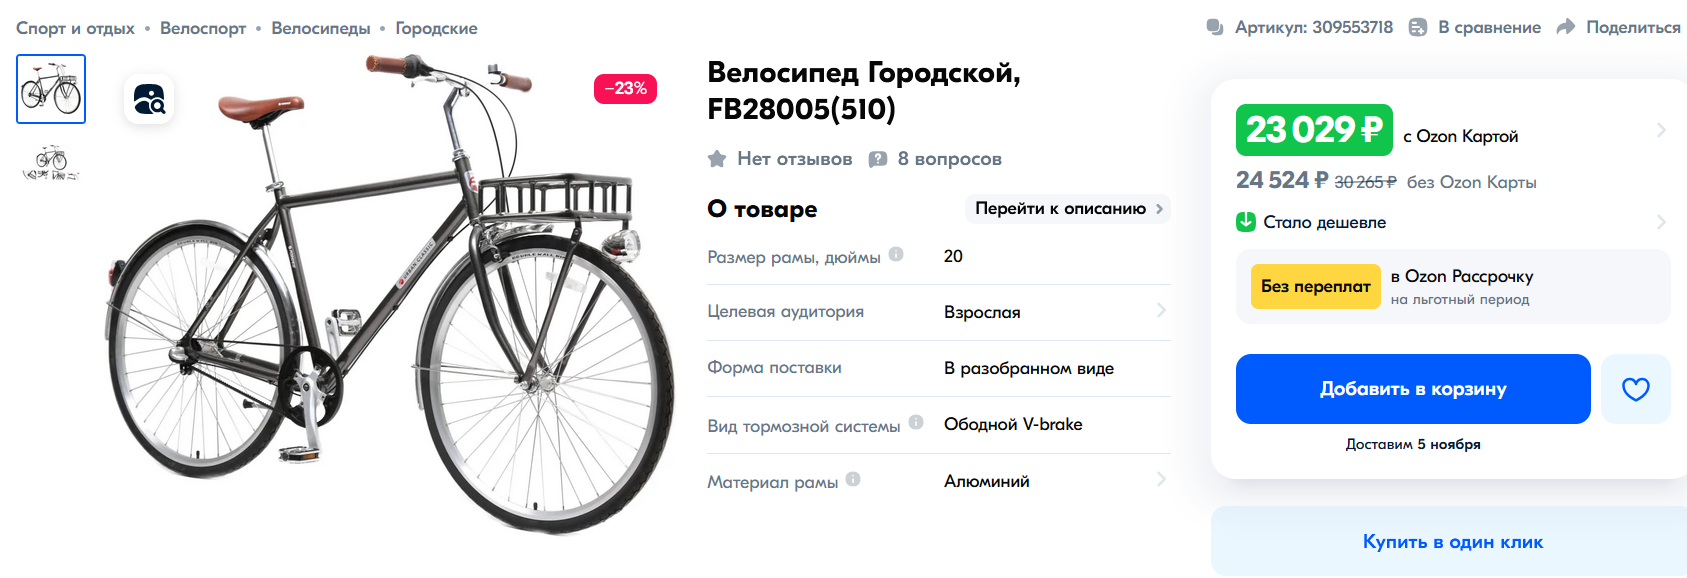Click the copy icon beside Артикул
This screenshot has width=1687, height=578.
click(x=1215, y=27)
